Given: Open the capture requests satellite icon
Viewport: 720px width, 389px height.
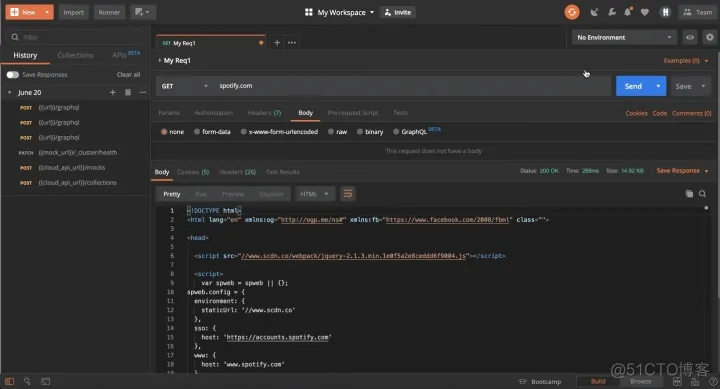Looking at the screenshot, I should pos(594,12).
